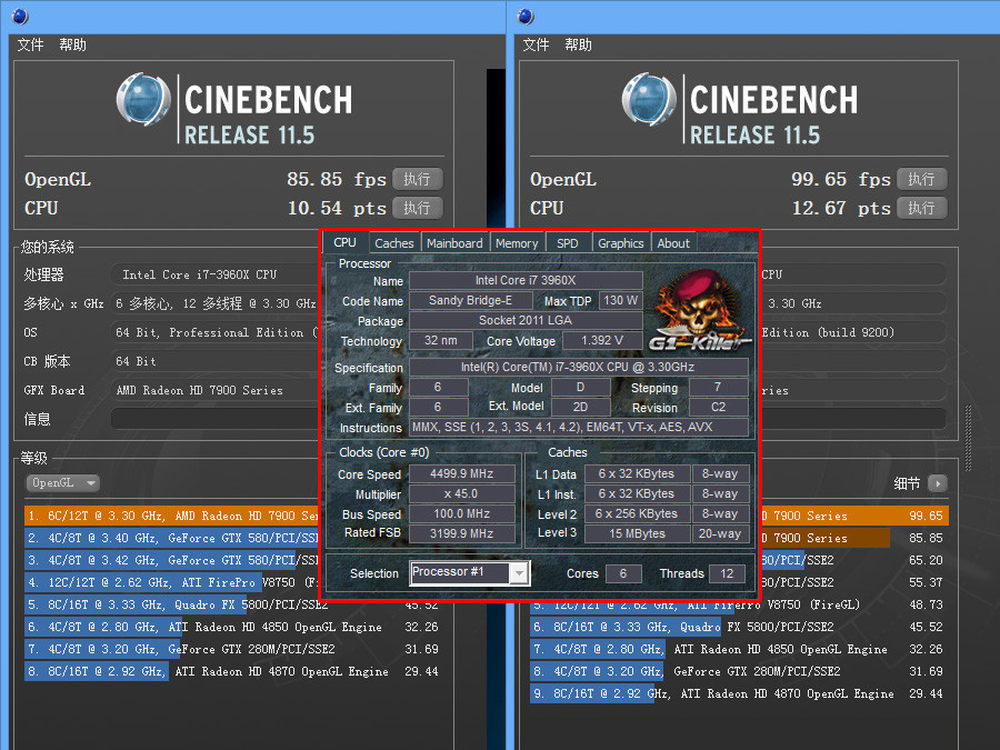1000x750 pixels.
Task: Click the 65.20 score row in right ranking
Action: click(x=855, y=560)
